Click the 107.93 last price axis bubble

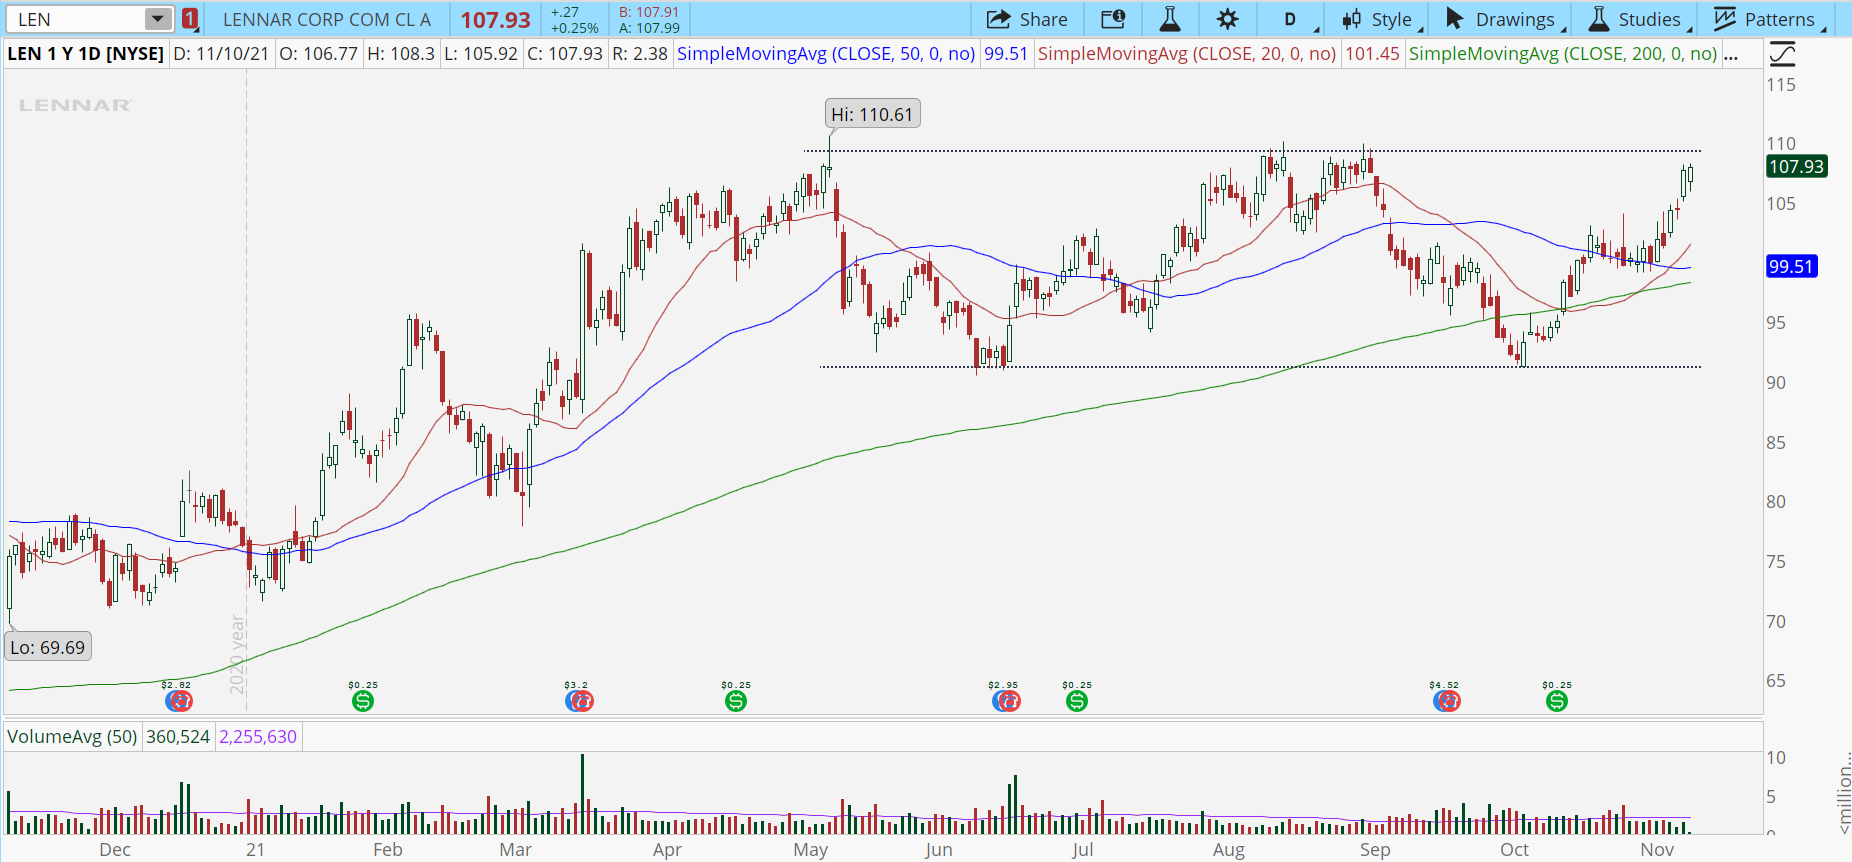pyautogui.click(x=1796, y=167)
